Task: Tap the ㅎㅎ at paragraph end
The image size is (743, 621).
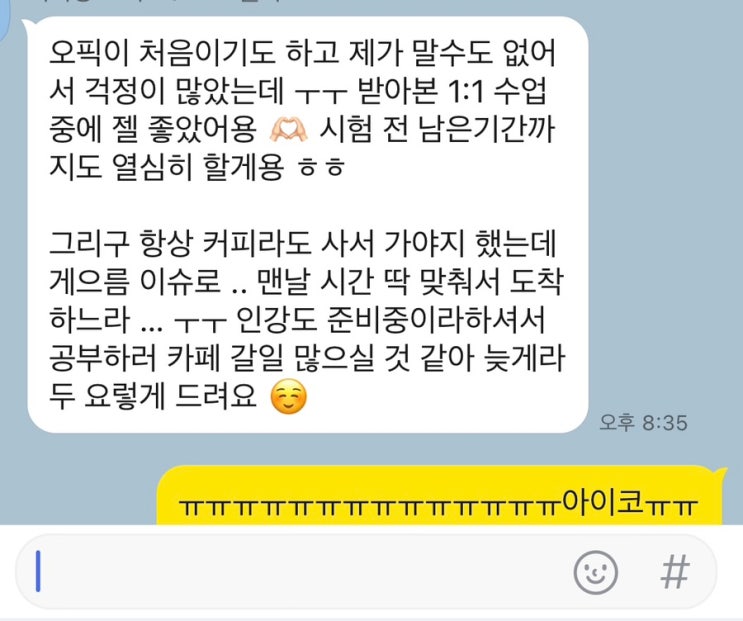Action: 321,168
